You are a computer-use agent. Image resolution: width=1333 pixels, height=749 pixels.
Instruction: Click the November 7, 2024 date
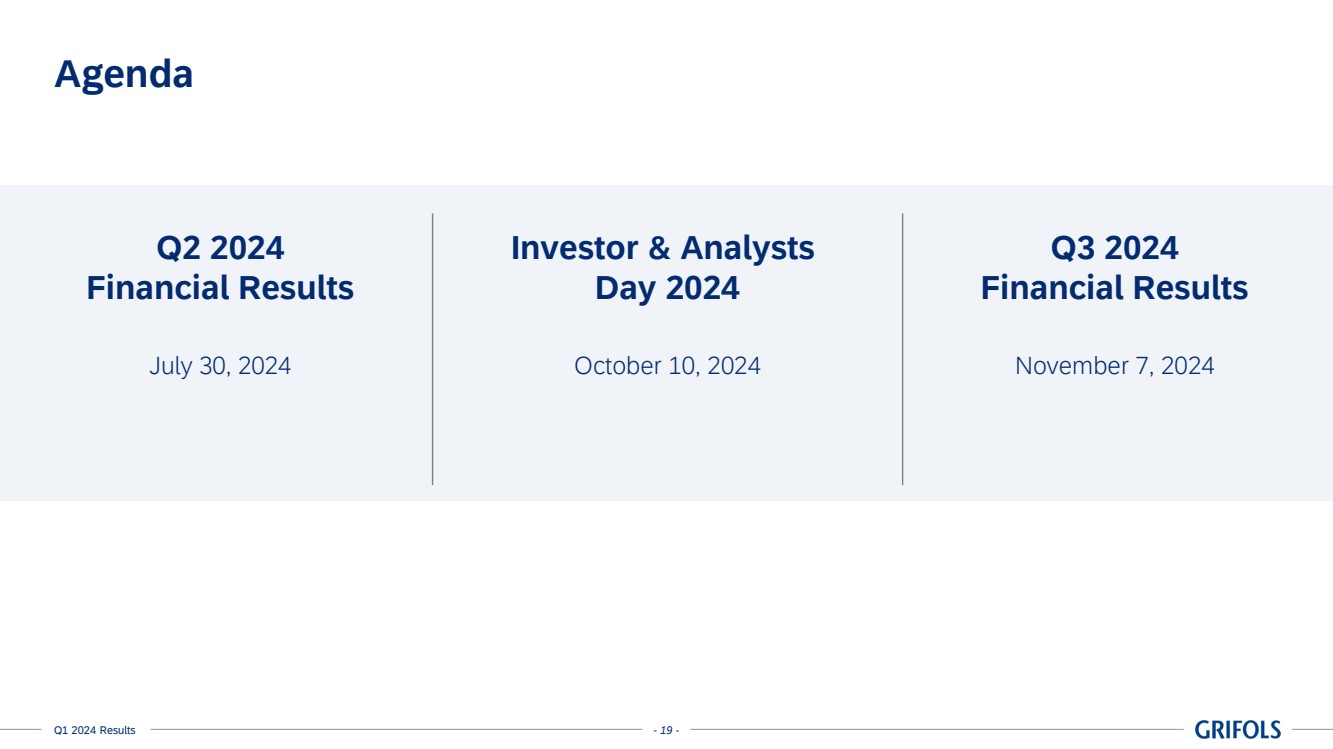click(x=1114, y=366)
